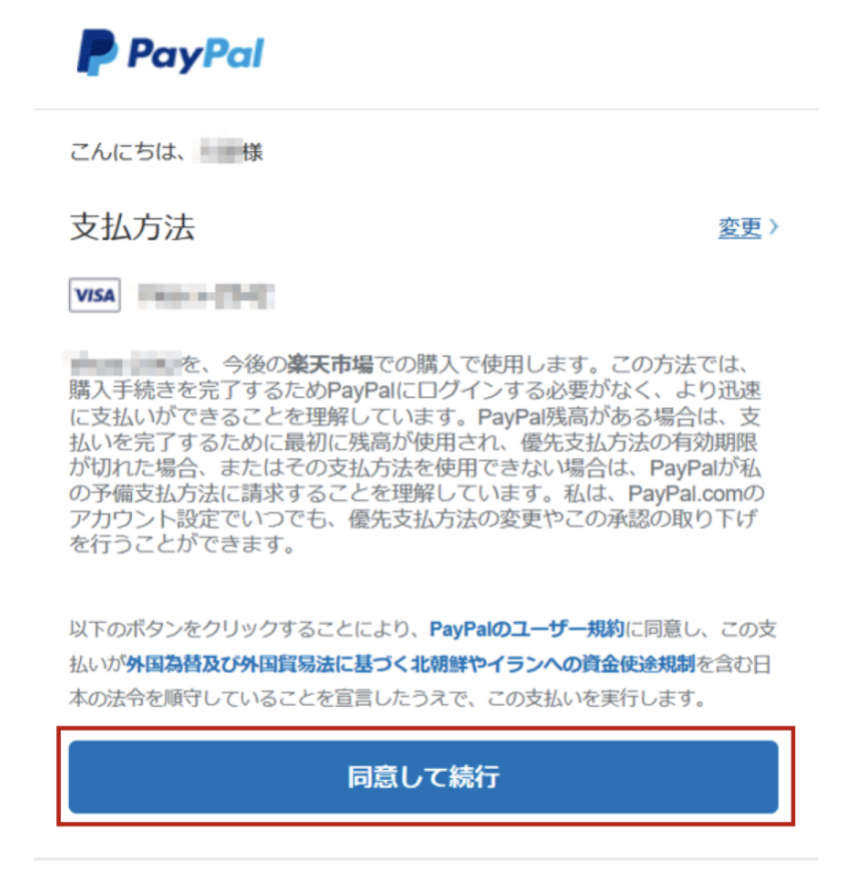The width and height of the screenshot is (868, 880).
Task: Click the PayPal wordmark text in header
Action: (x=196, y=54)
